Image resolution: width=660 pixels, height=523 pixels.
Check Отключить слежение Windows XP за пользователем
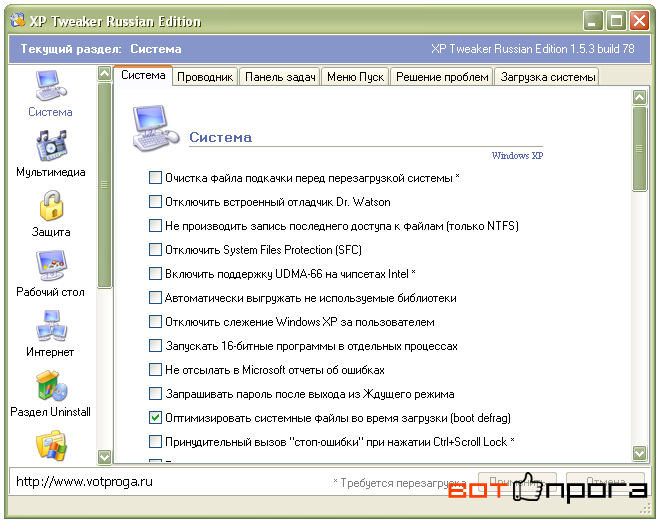click(x=155, y=322)
